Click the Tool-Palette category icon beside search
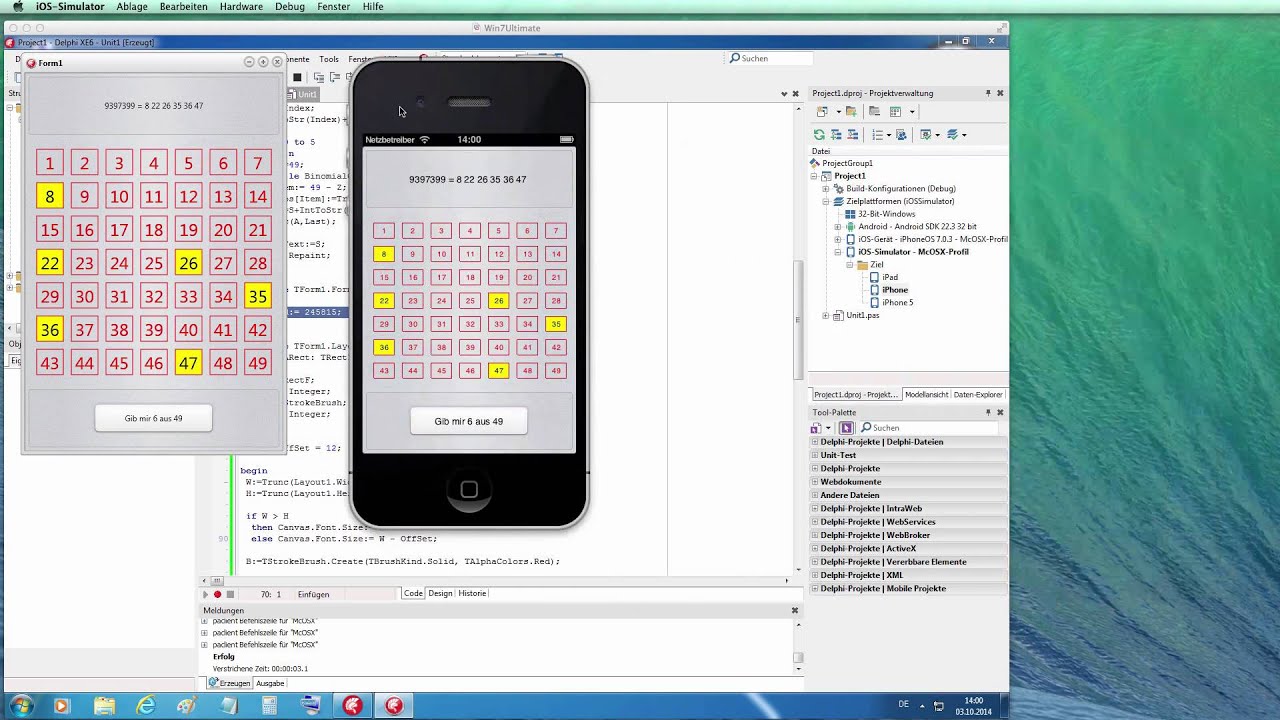The width and height of the screenshot is (1280, 720). click(846, 427)
